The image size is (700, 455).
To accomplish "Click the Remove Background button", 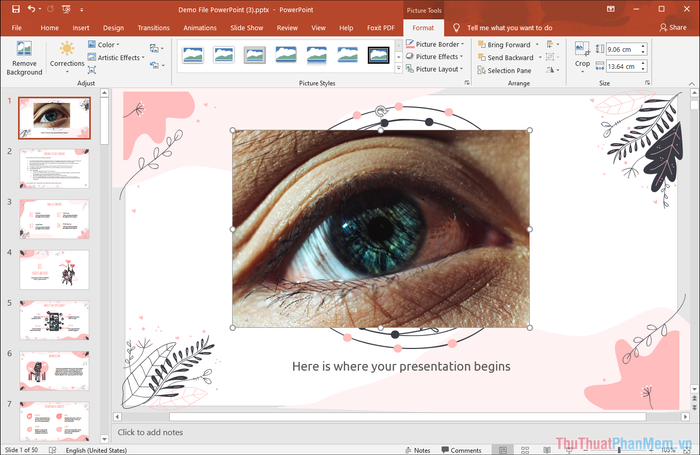I will (x=24, y=58).
